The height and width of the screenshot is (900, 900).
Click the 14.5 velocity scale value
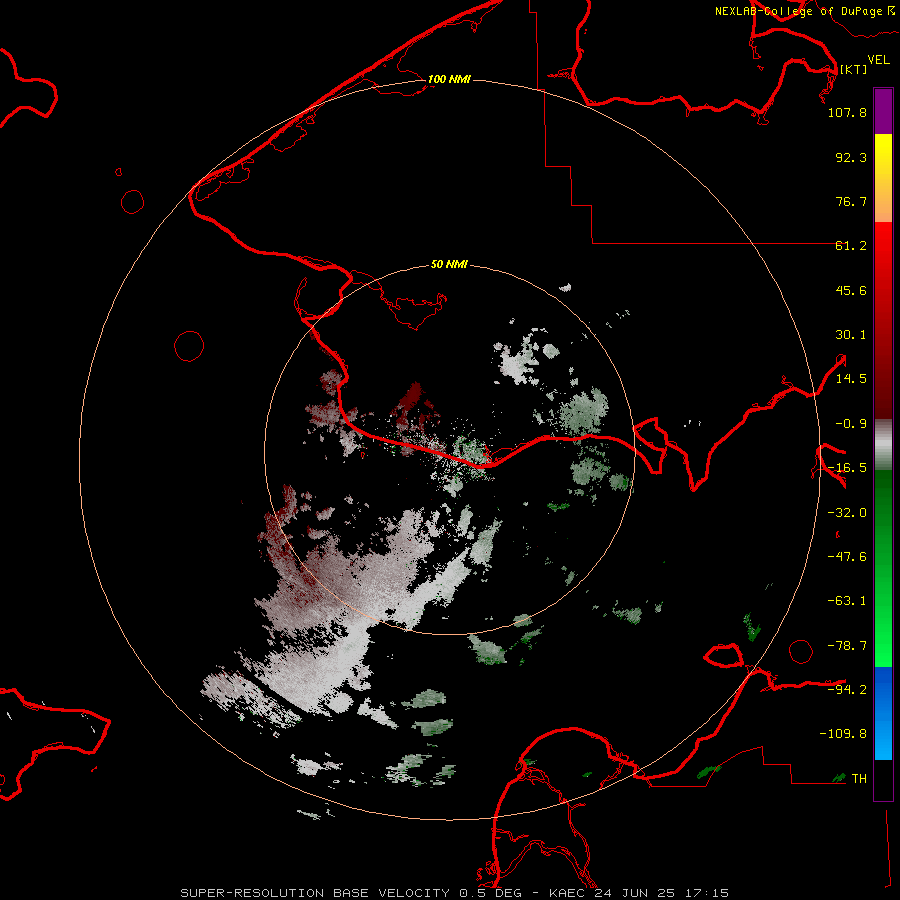pos(851,379)
